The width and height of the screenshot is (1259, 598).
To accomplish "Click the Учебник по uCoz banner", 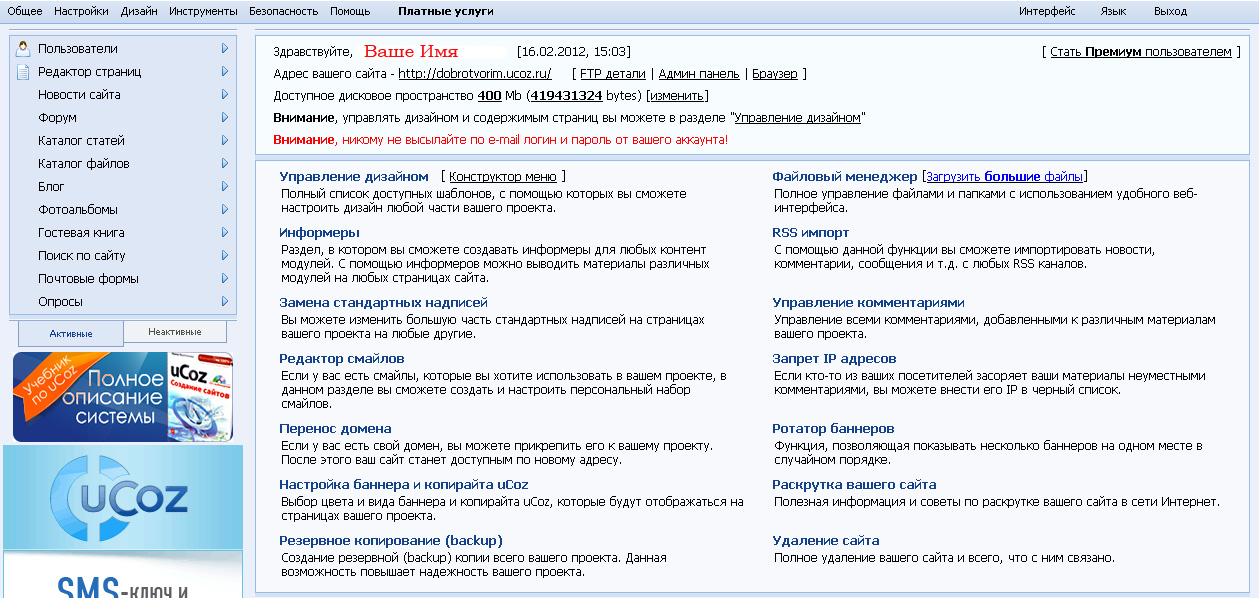I will click(123, 396).
